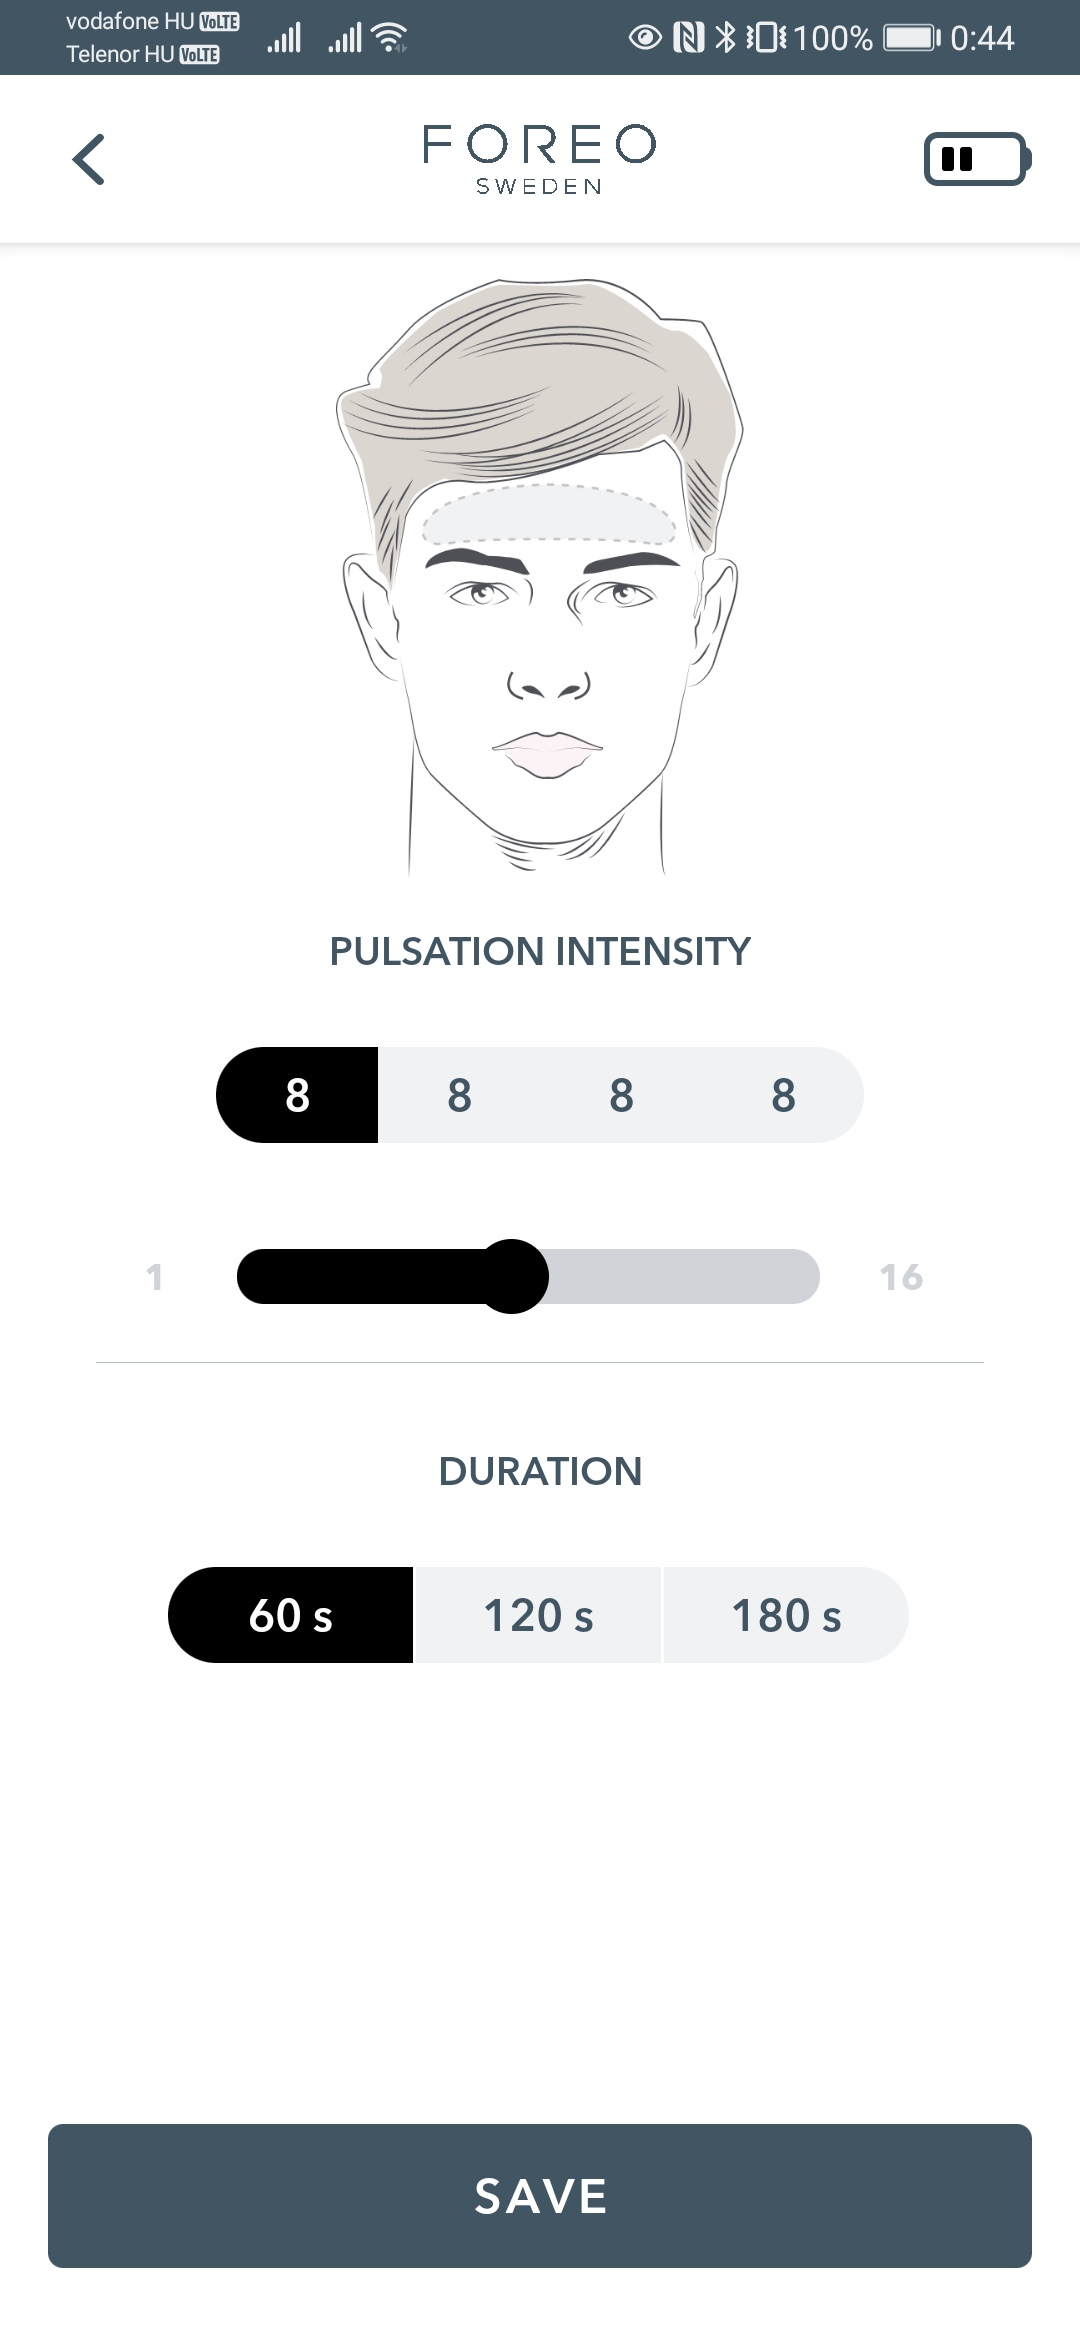Go back using the left chevron
The height and width of the screenshot is (2340, 1080).
click(x=89, y=159)
